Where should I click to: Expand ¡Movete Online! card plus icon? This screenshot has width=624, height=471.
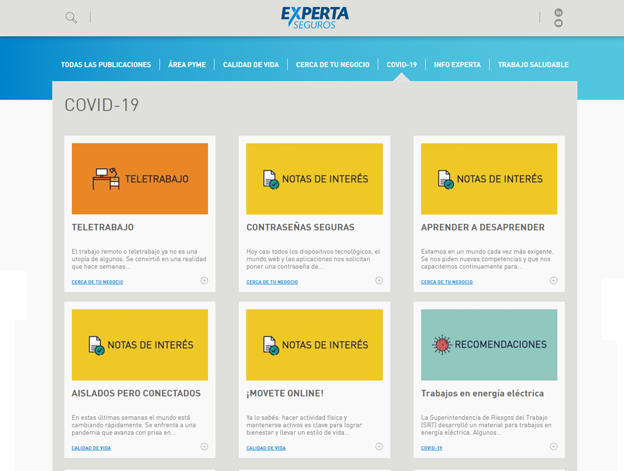(x=379, y=446)
